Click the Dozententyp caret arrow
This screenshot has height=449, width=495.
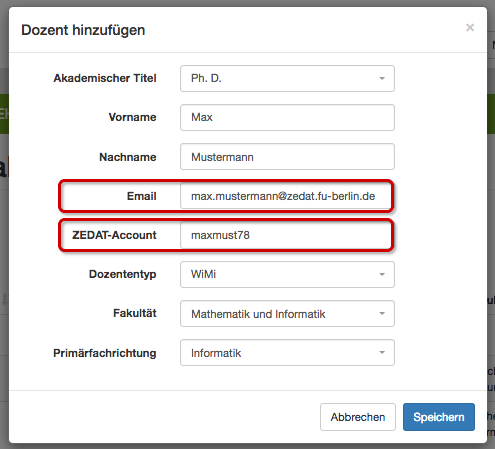(x=382, y=275)
